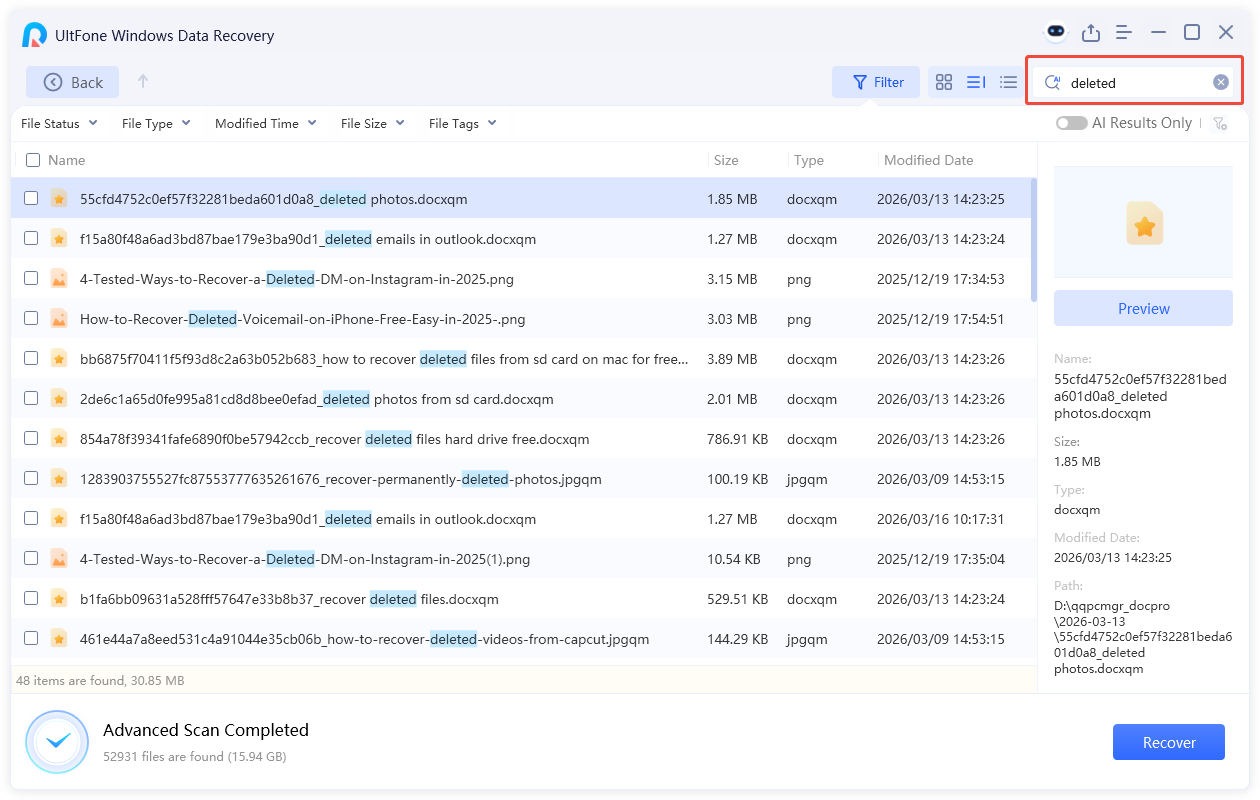Open the Modified Time dropdown

(x=265, y=123)
